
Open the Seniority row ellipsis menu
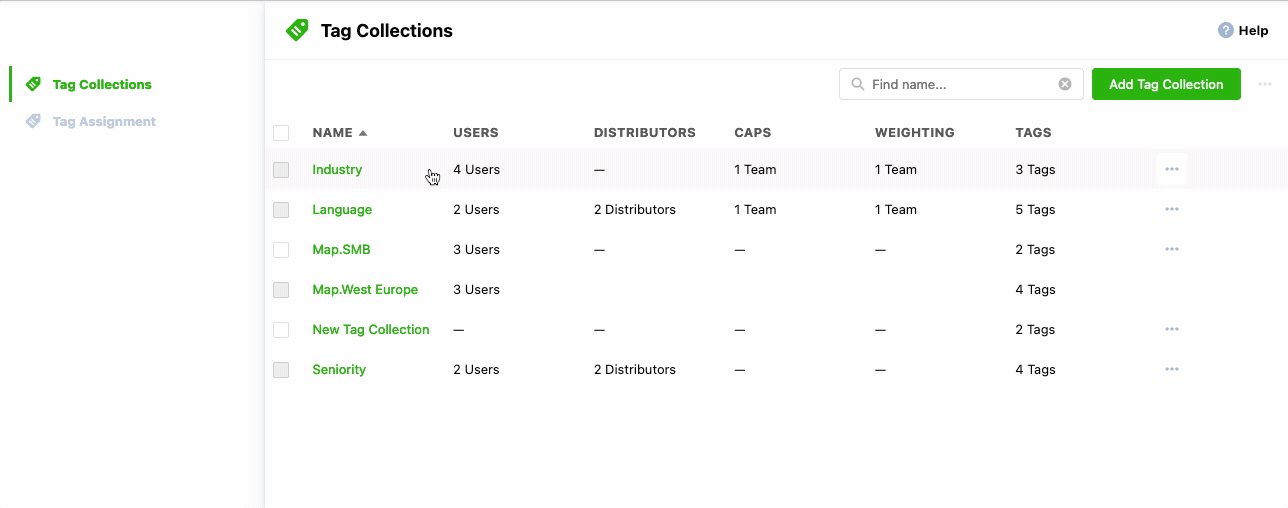(1172, 369)
